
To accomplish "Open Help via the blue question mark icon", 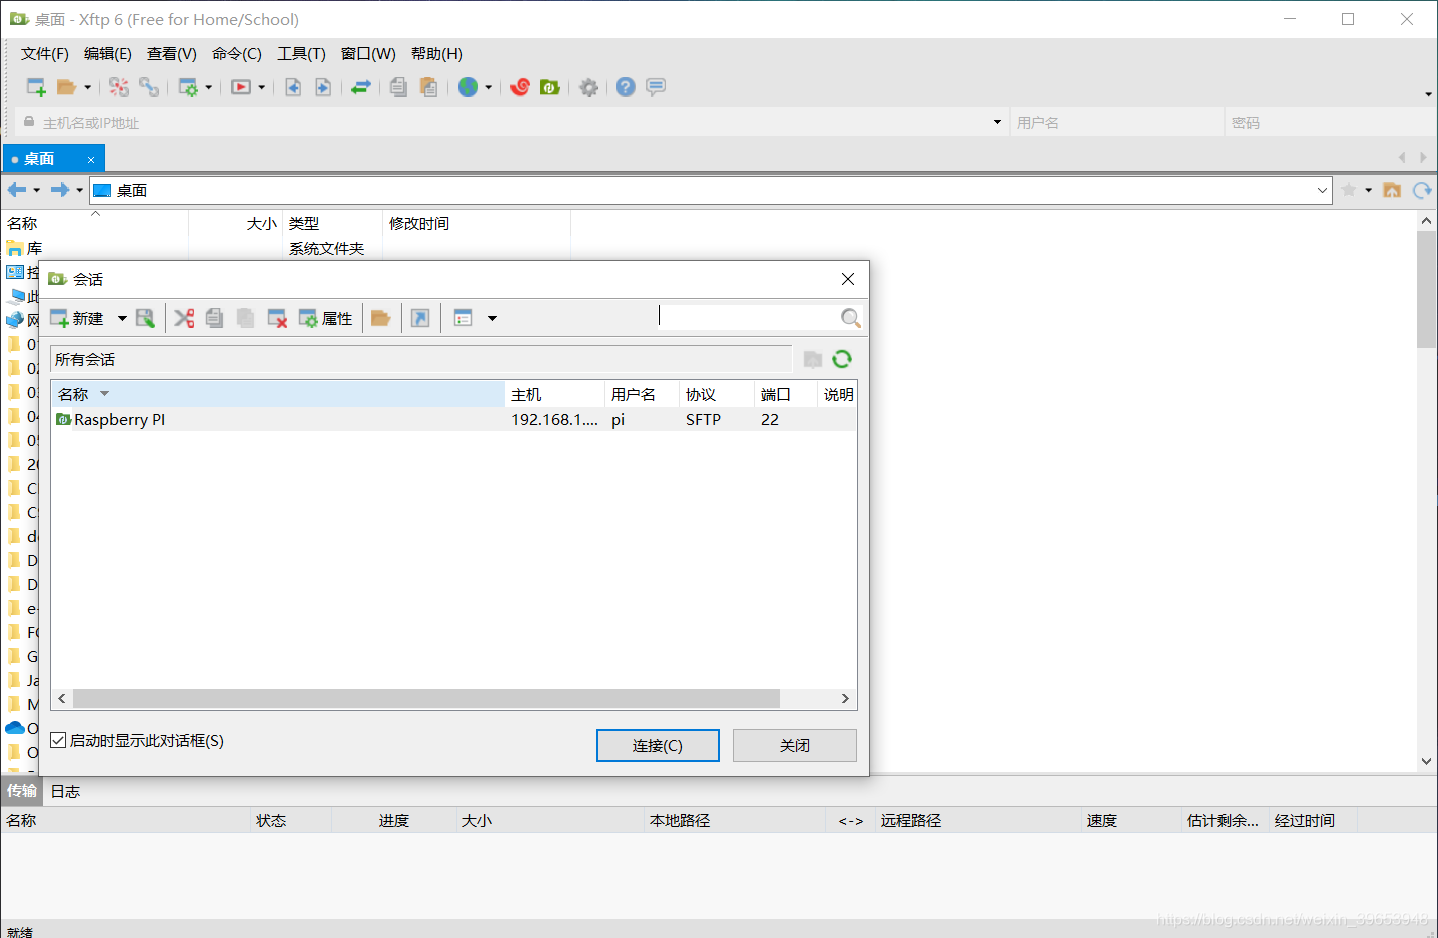I will [626, 87].
